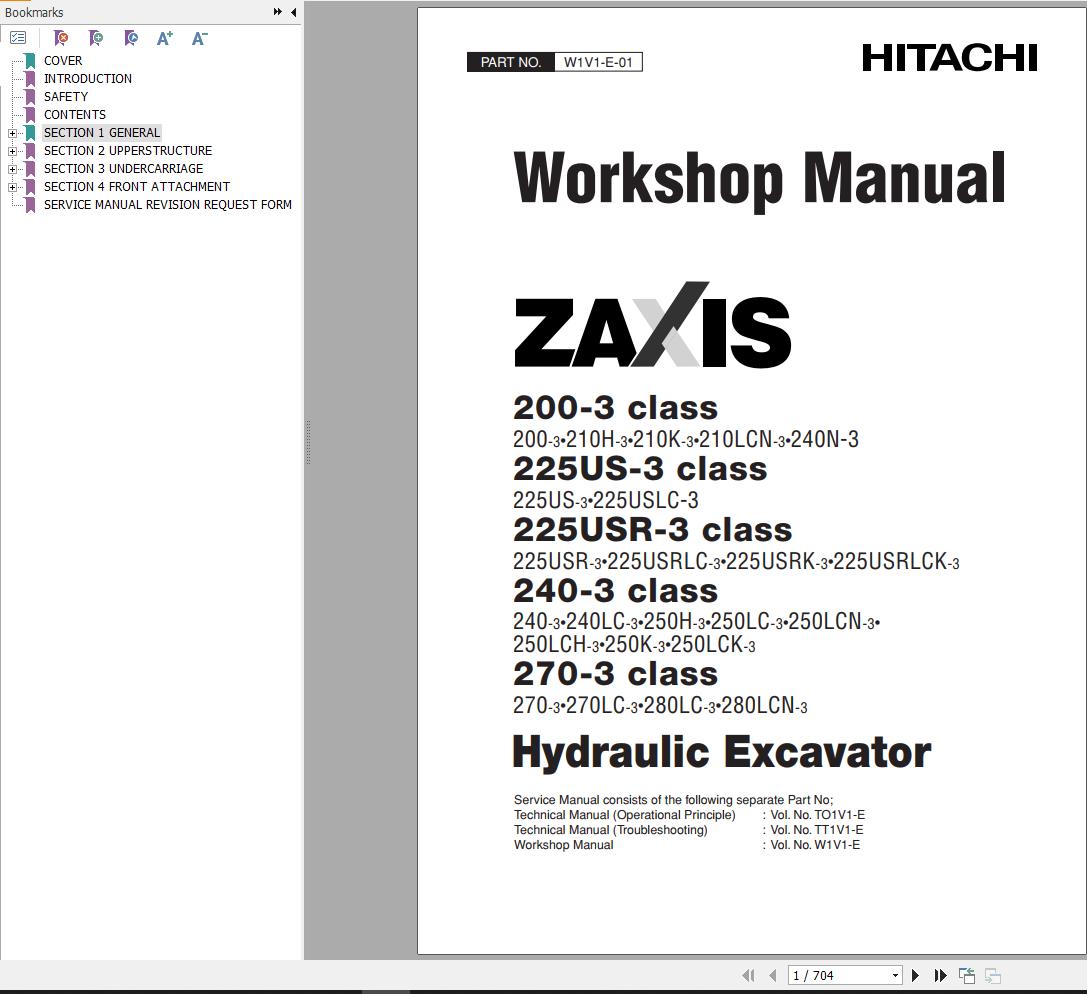
Task: Click the Vol. No. W1V1-E text
Action: point(815,845)
